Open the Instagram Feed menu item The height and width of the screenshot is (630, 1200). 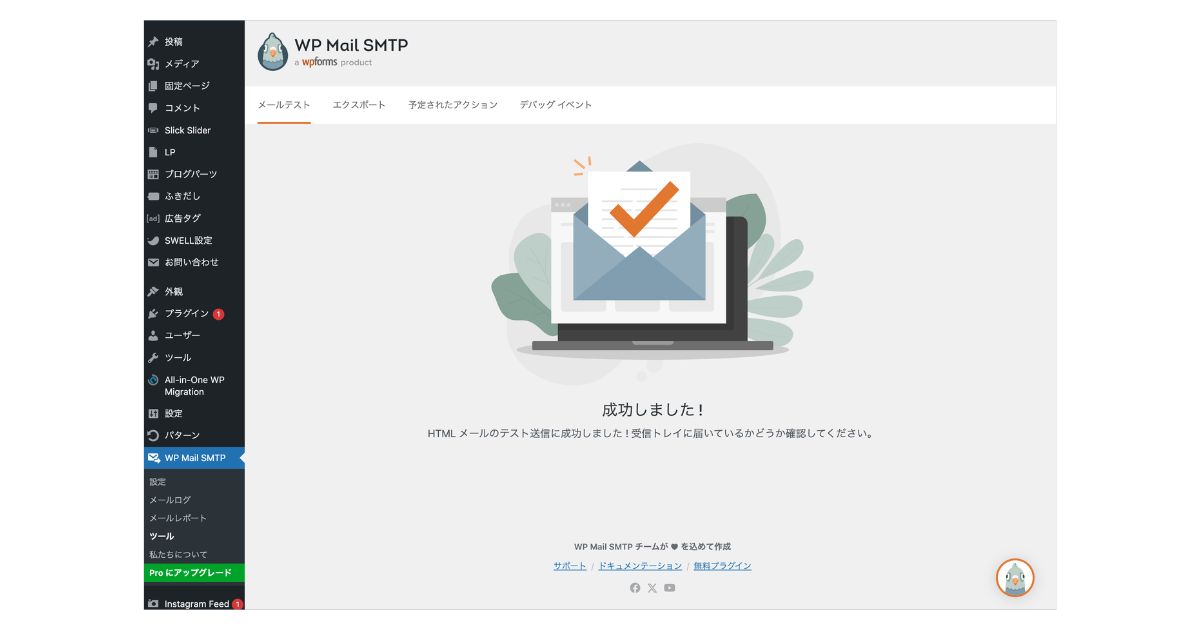[196, 604]
